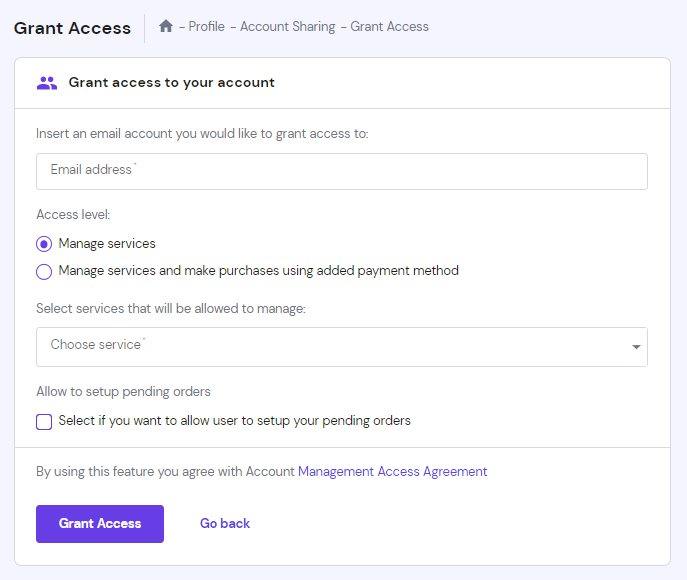Click the 'Insert an email account' instruction text

[x=202, y=133]
